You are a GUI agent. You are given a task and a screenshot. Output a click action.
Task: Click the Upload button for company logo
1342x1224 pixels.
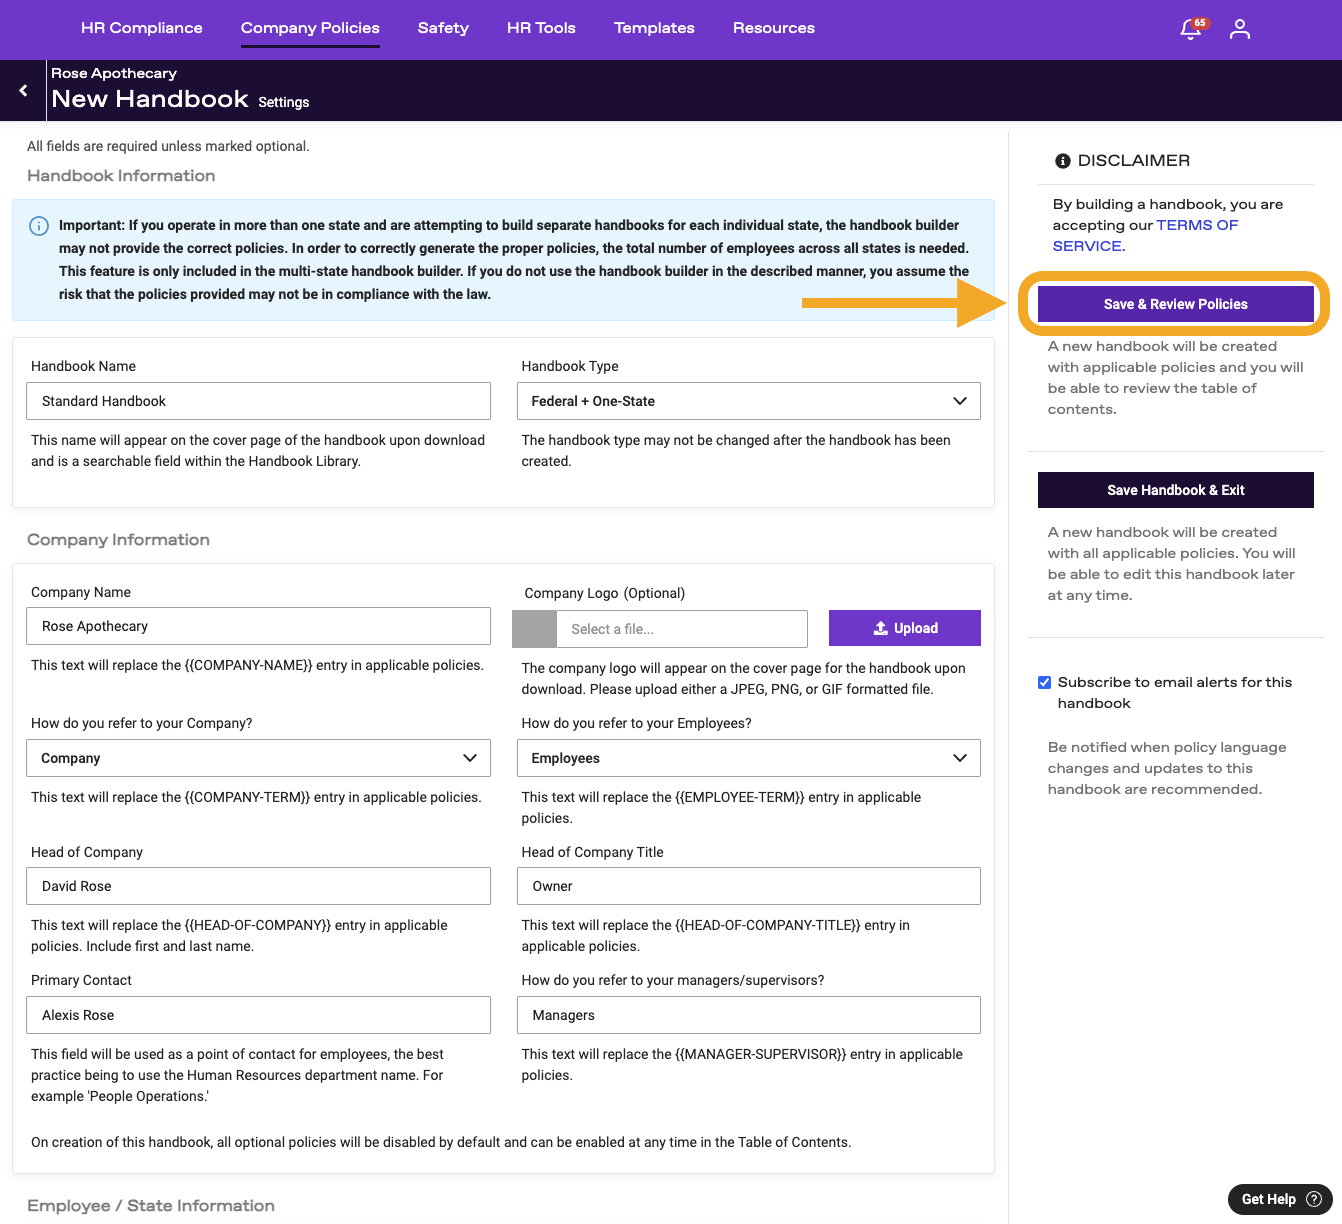point(904,628)
